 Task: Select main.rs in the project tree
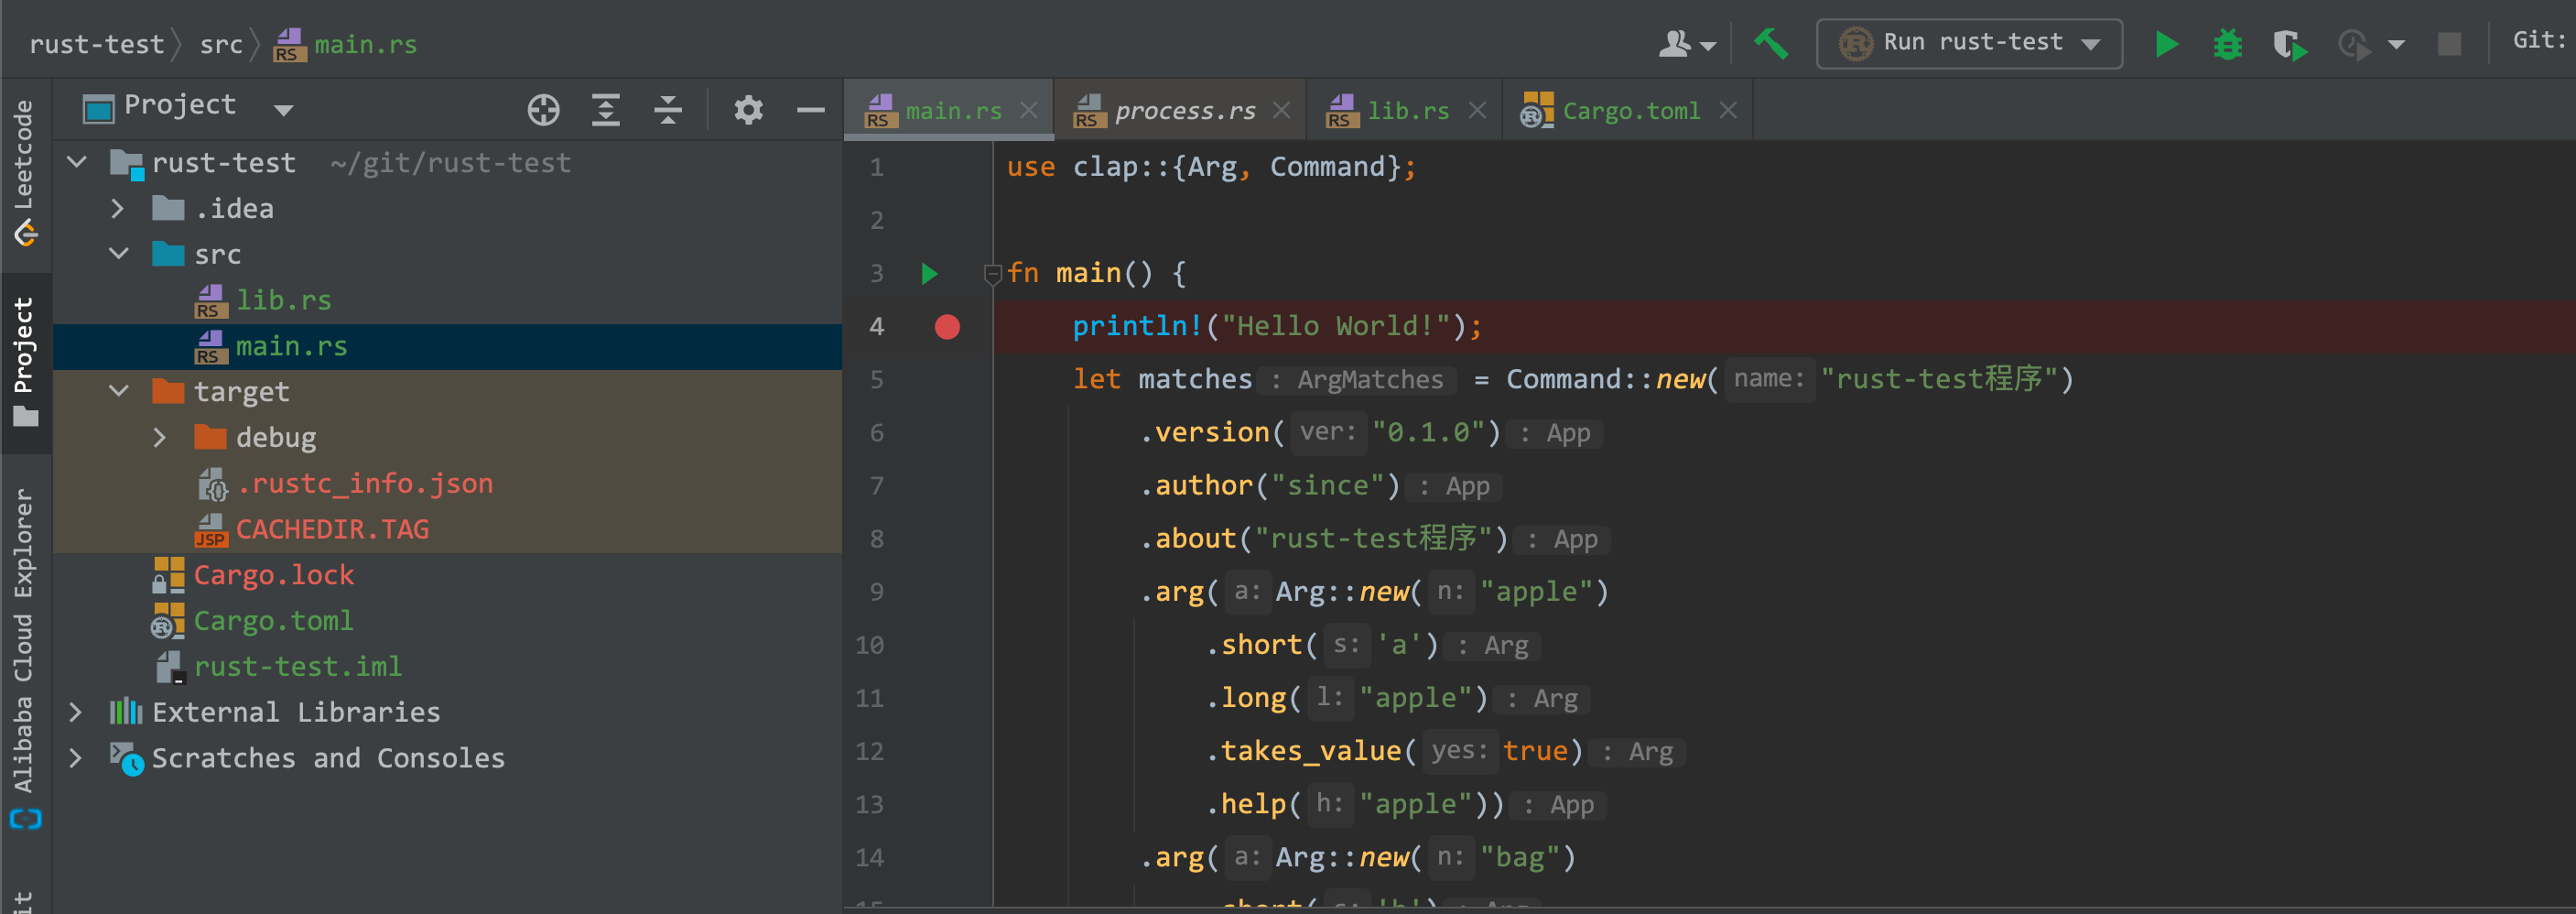pyautogui.click(x=447, y=346)
